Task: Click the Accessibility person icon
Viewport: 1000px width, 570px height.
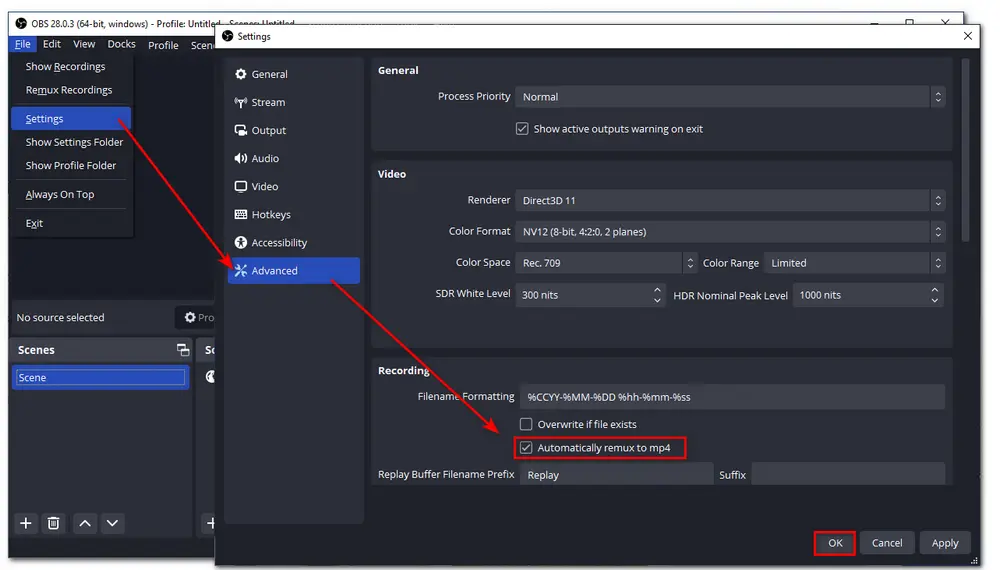Action: (240, 242)
